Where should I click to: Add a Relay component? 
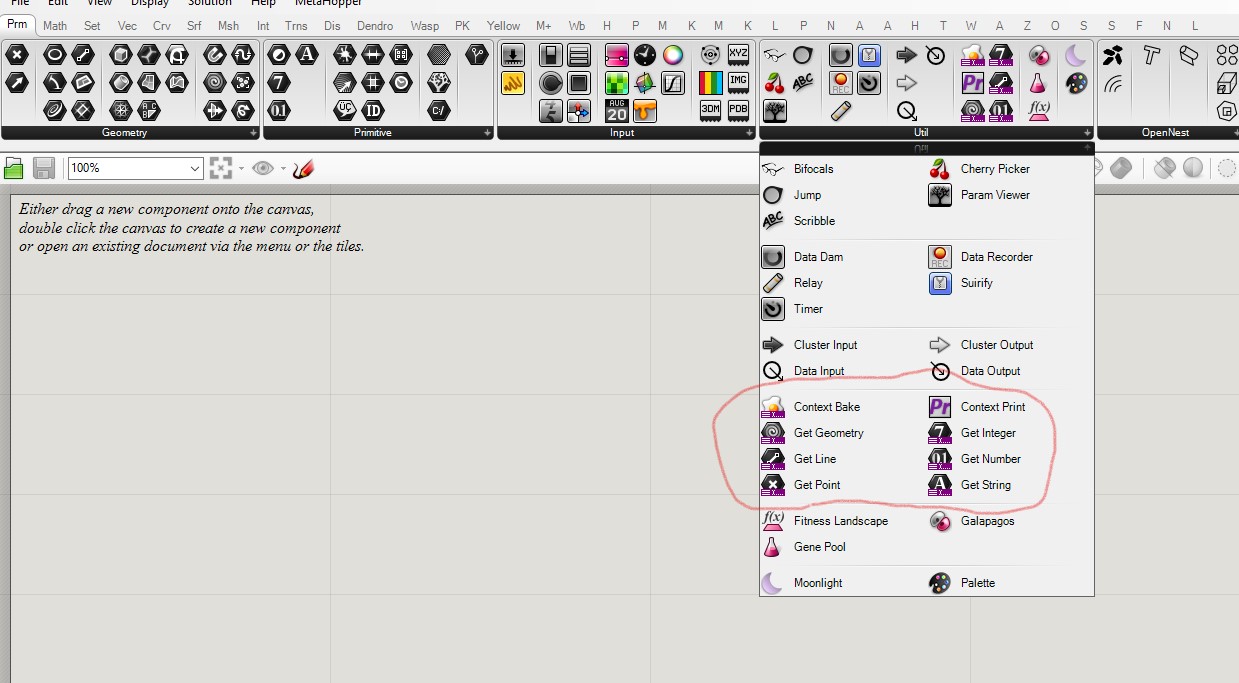(x=808, y=282)
